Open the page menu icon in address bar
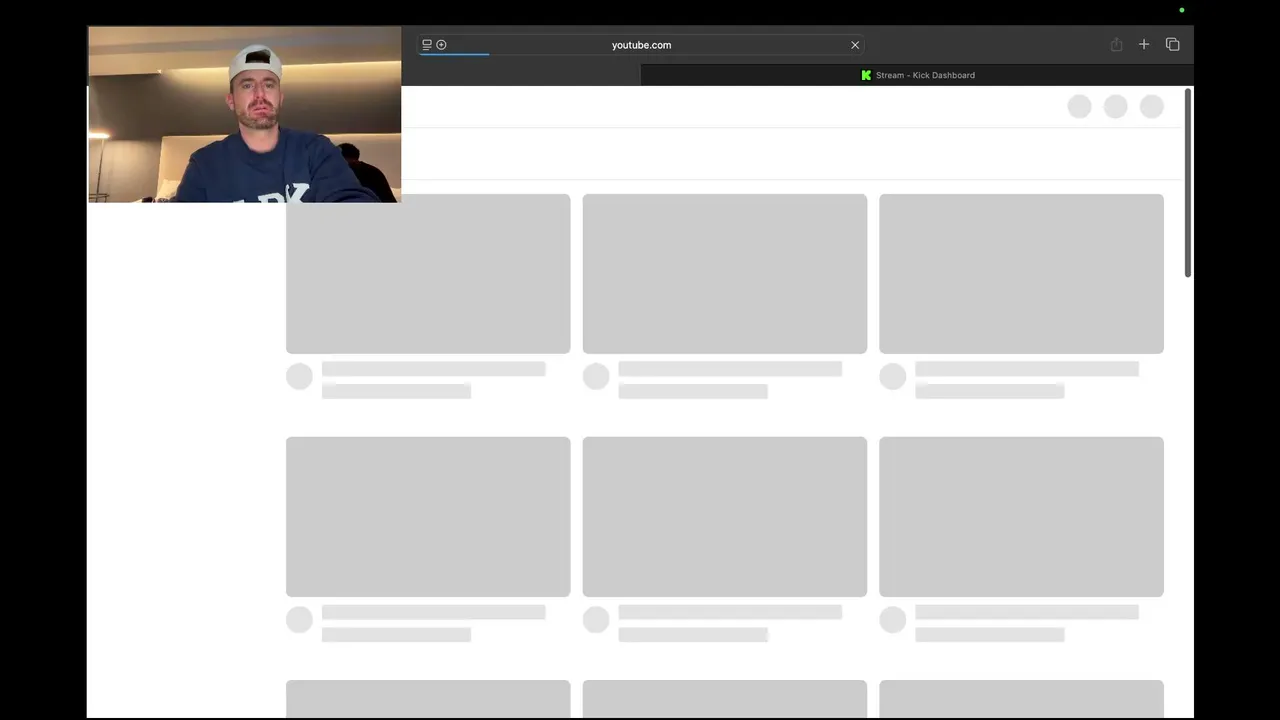This screenshot has height=720, width=1280. pyautogui.click(x=427, y=45)
